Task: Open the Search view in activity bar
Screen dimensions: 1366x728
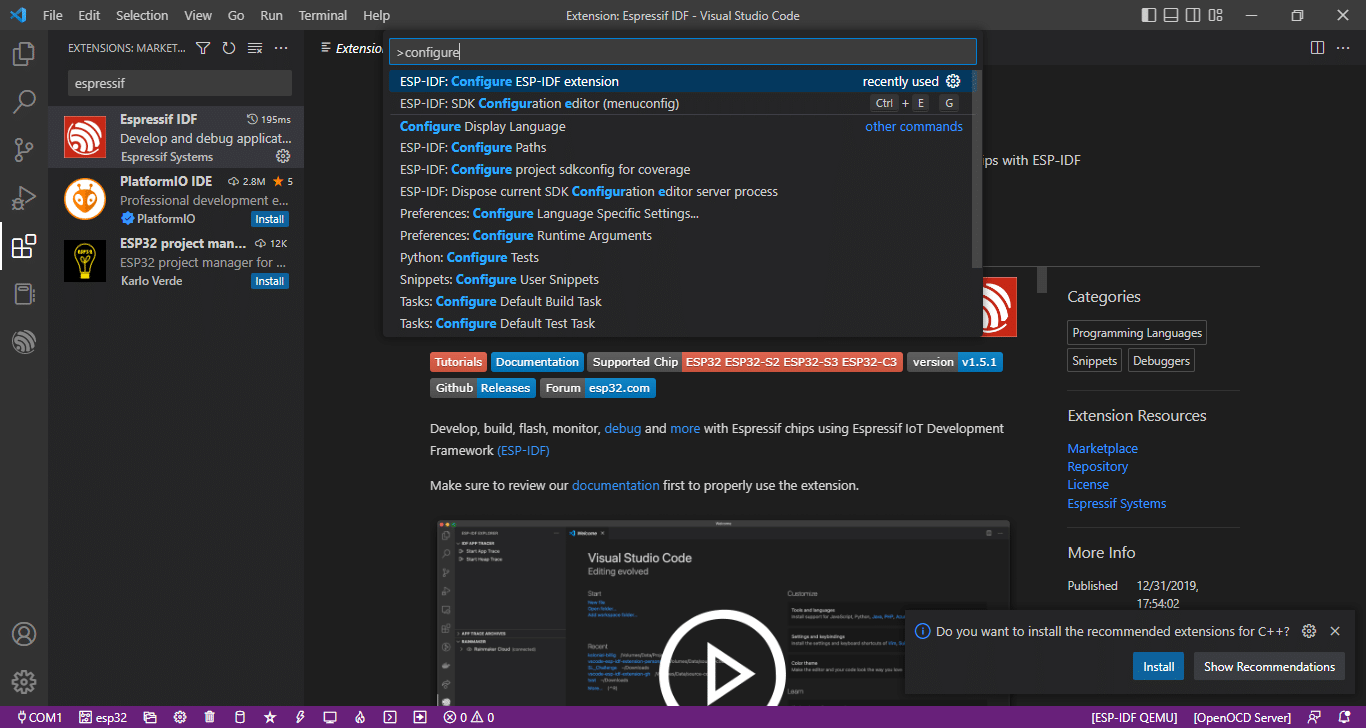Action: (24, 102)
